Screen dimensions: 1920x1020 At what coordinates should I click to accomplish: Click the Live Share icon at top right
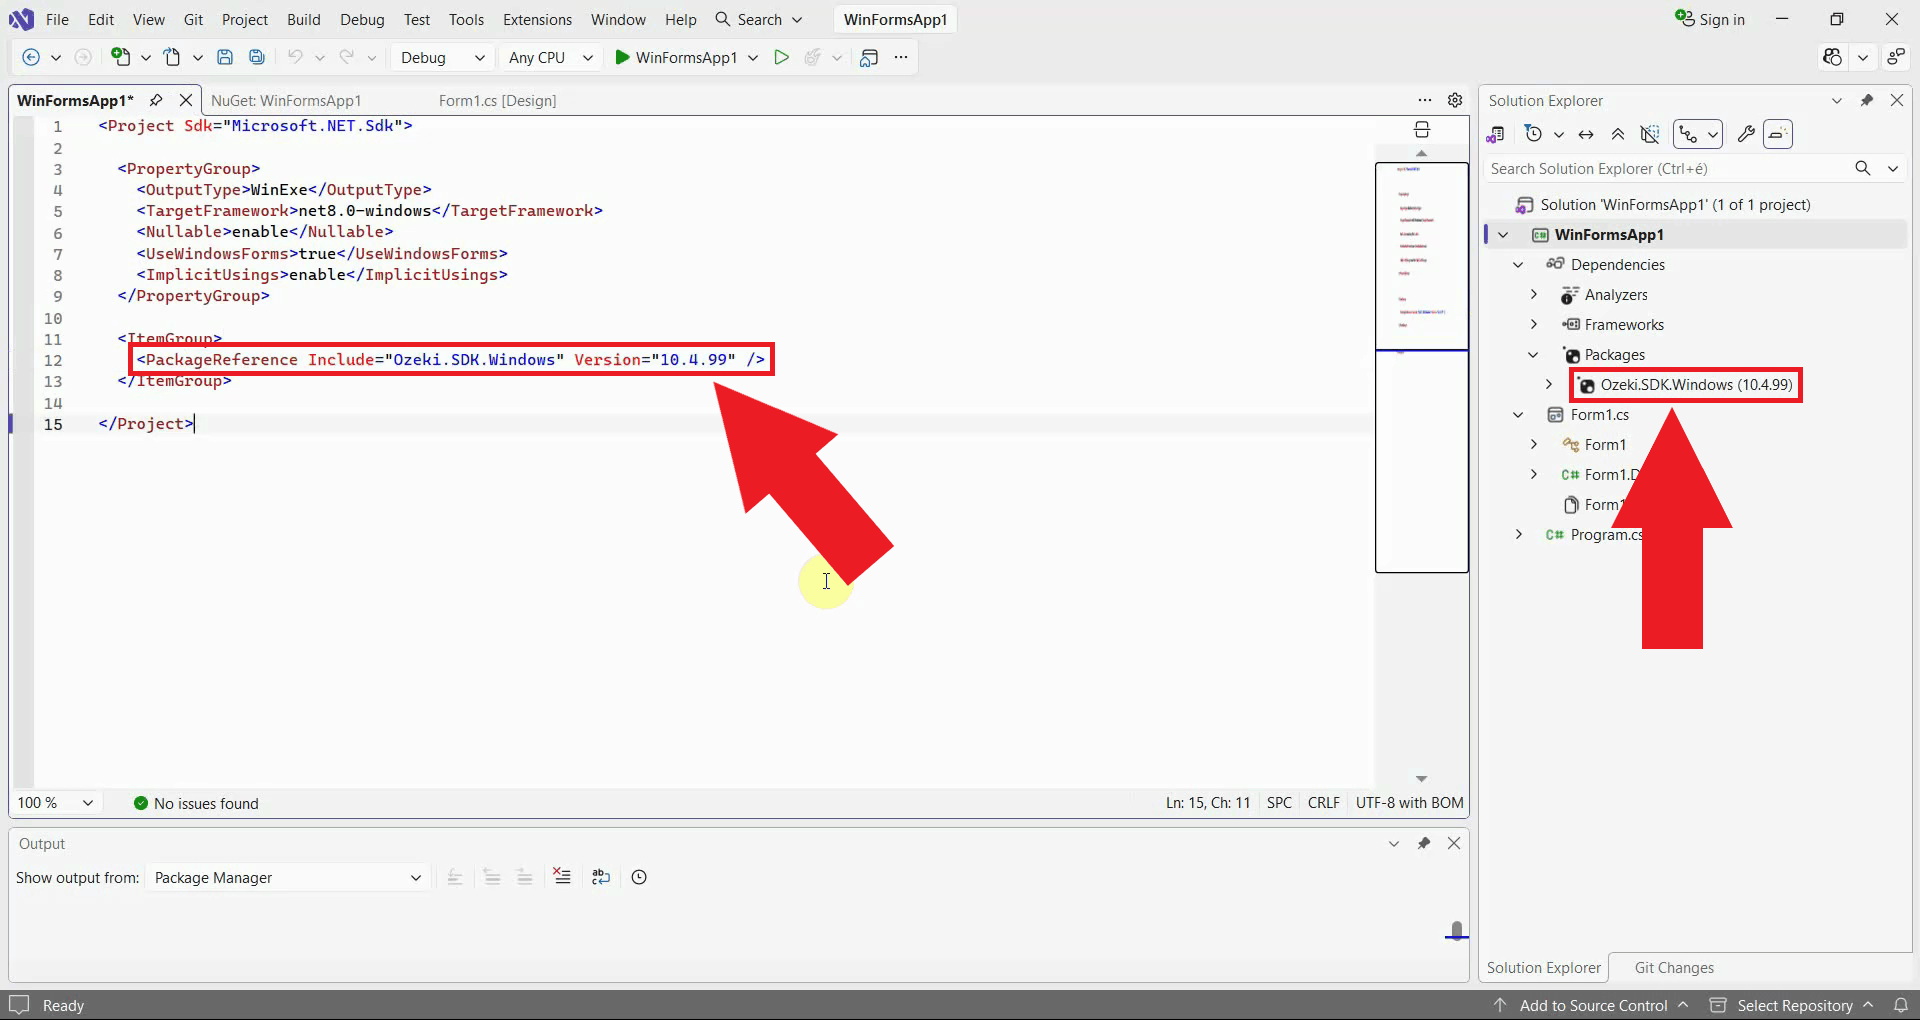(x=1895, y=57)
